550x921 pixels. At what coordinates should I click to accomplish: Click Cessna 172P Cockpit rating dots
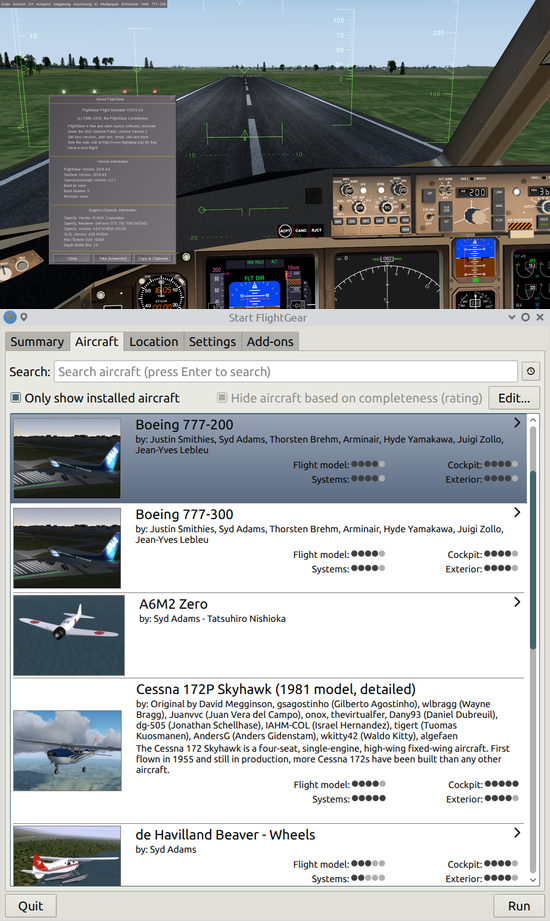pyautogui.click(x=501, y=784)
